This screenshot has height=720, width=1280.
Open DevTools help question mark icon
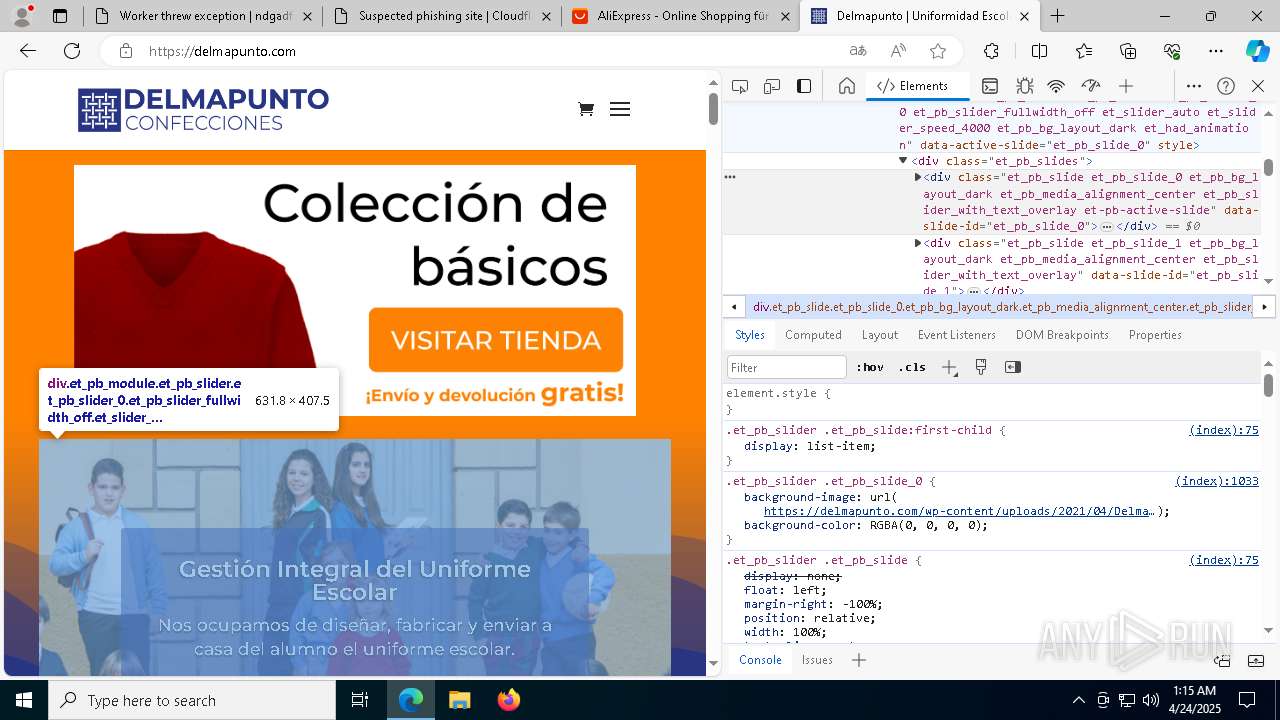[1226, 86]
